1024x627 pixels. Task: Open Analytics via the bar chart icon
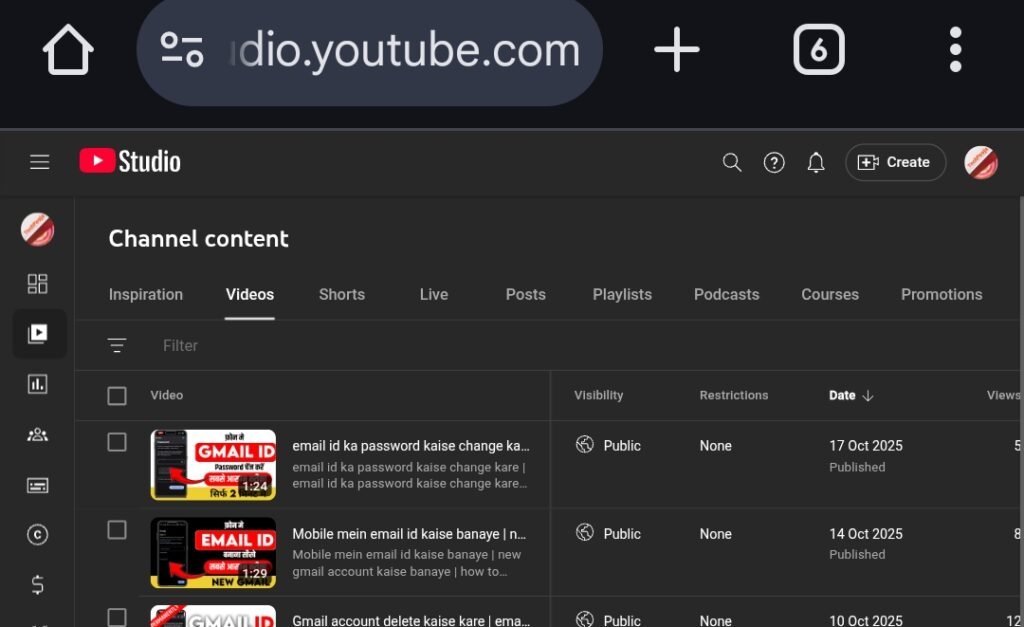[37, 384]
